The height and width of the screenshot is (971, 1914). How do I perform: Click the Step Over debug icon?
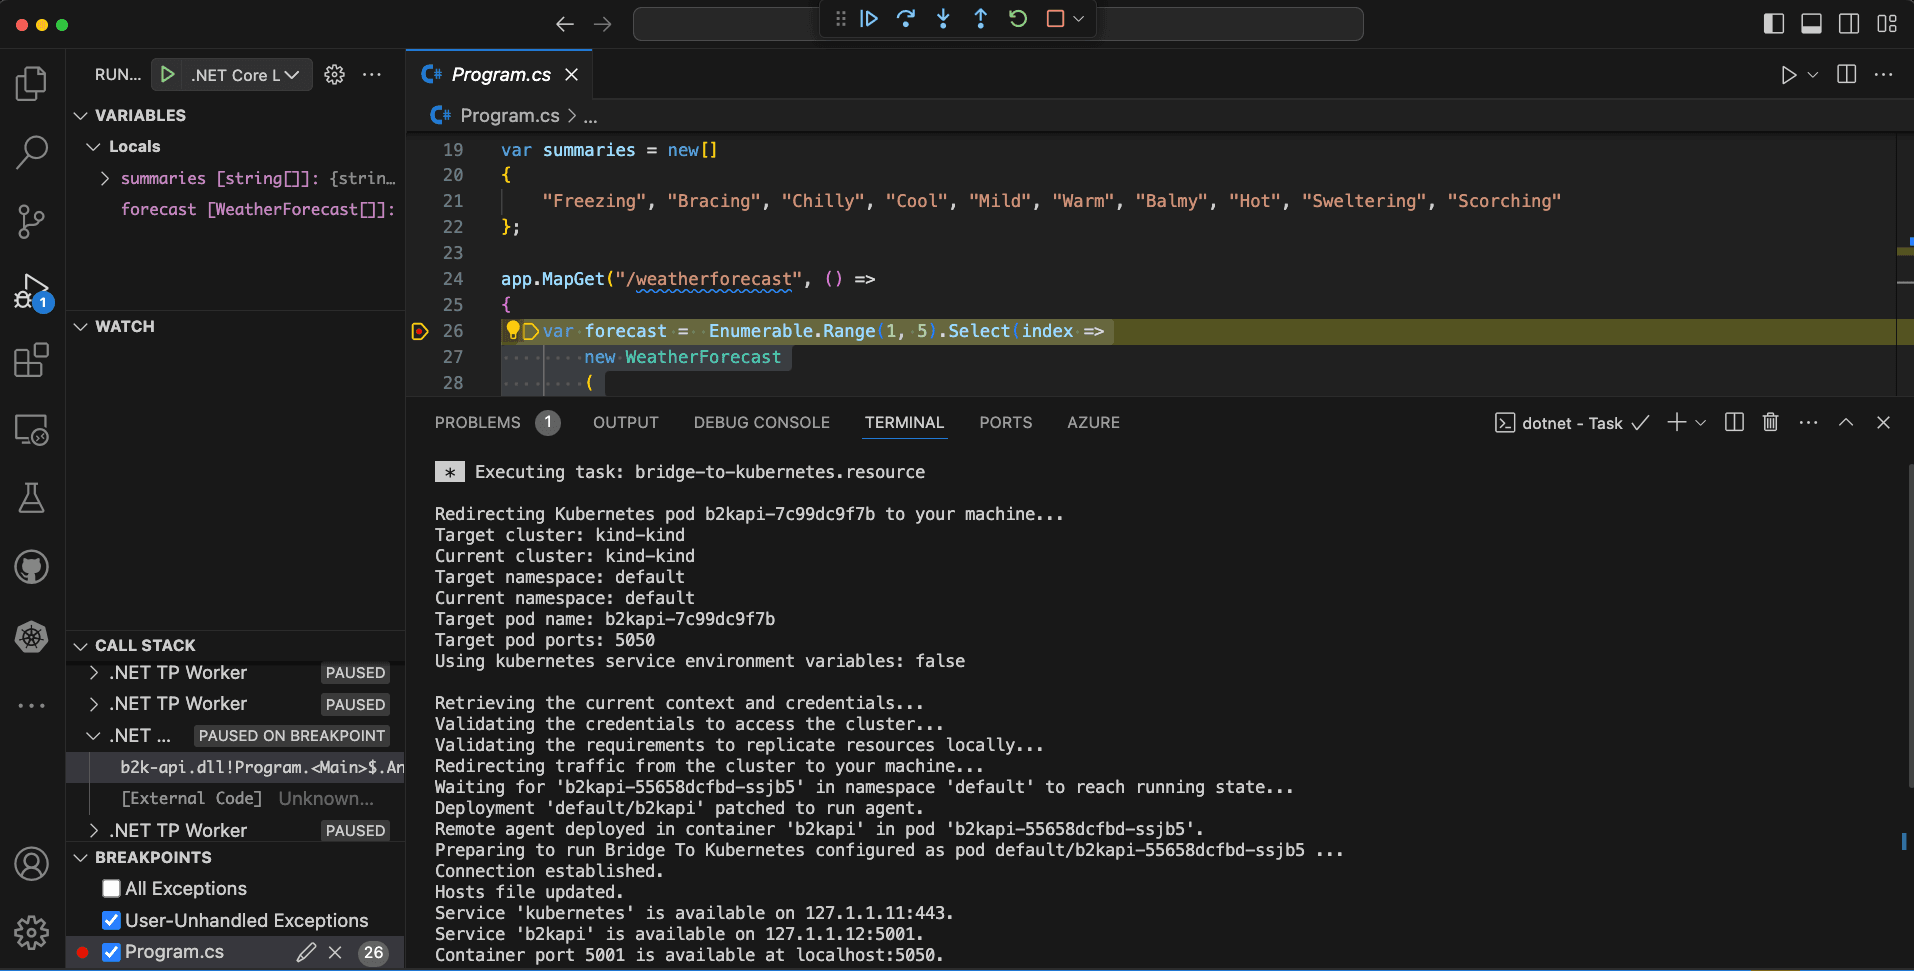click(906, 19)
